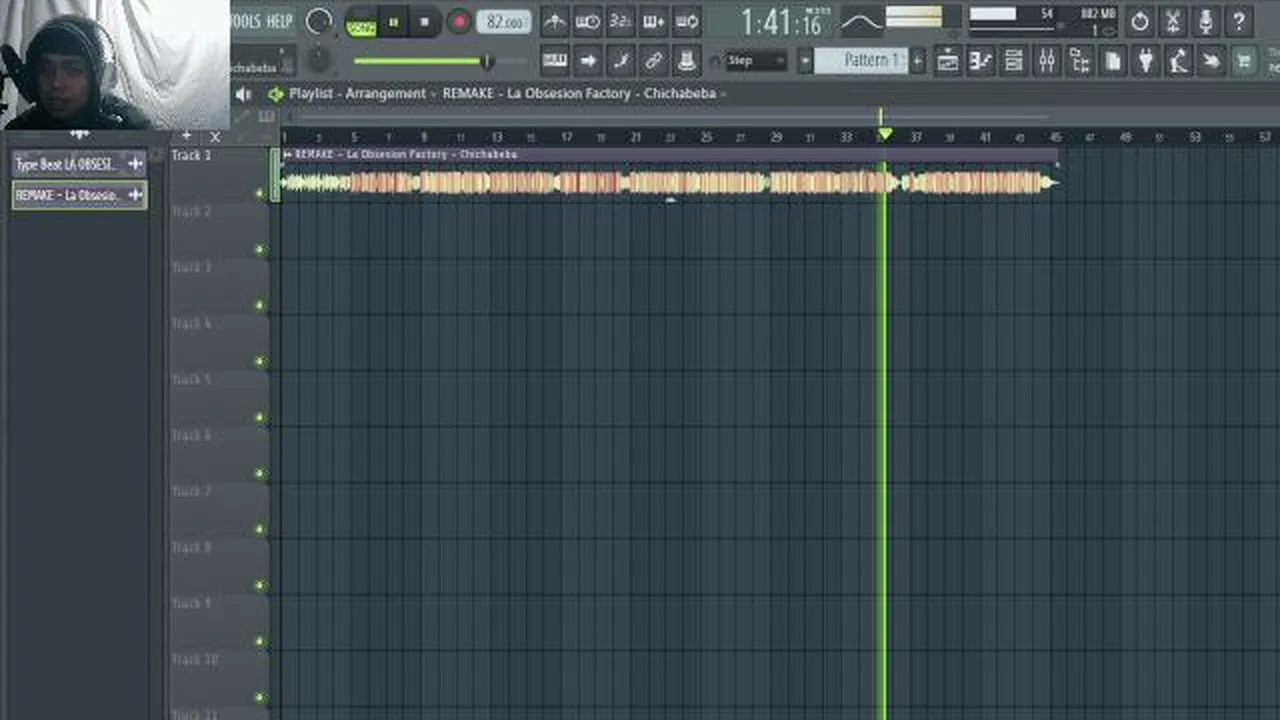The height and width of the screenshot is (720, 1280).
Task: Mute Track 8 with its green switch
Action: (x=261, y=586)
